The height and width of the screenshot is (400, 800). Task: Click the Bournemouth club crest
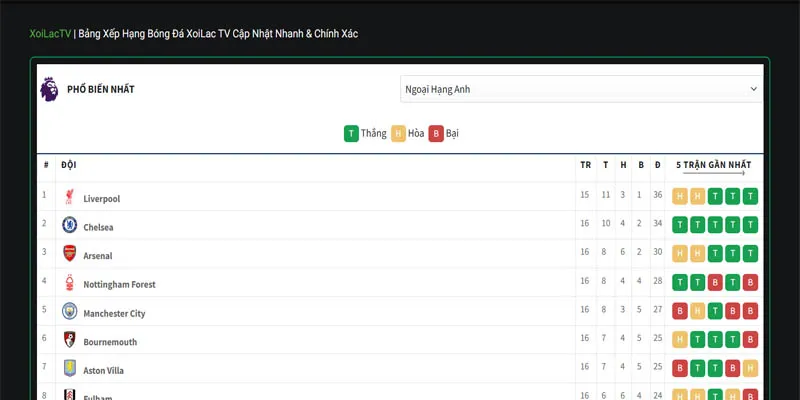point(69,340)
